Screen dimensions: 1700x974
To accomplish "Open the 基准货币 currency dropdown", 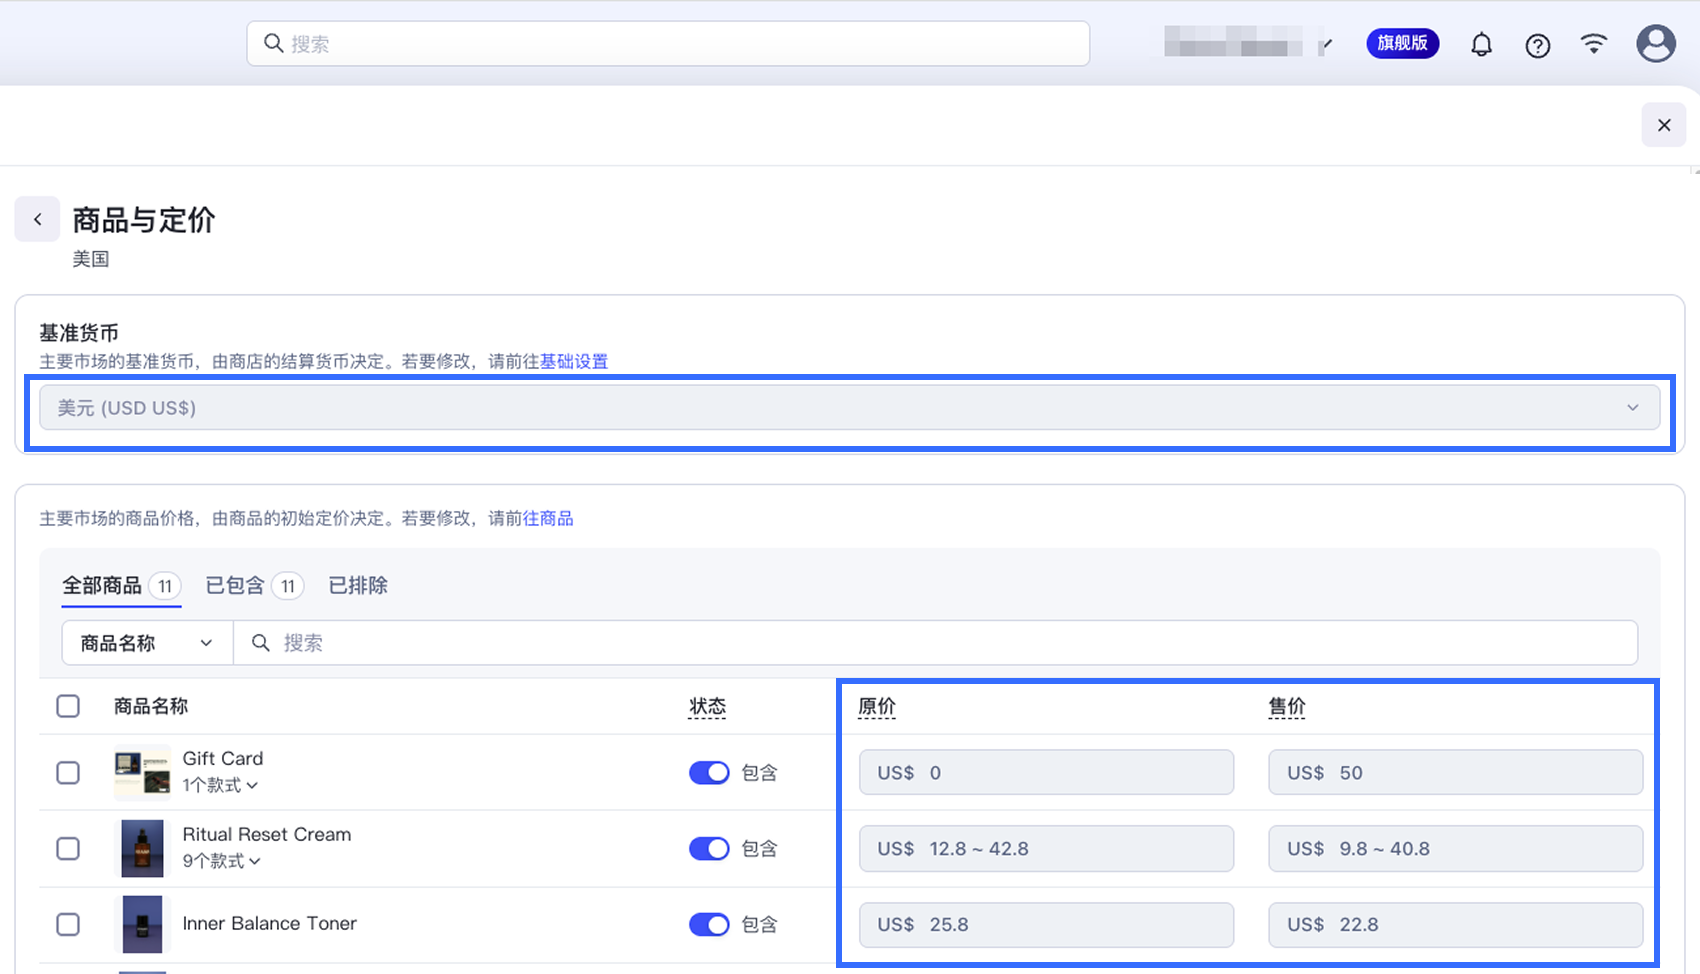I will 850,408.
